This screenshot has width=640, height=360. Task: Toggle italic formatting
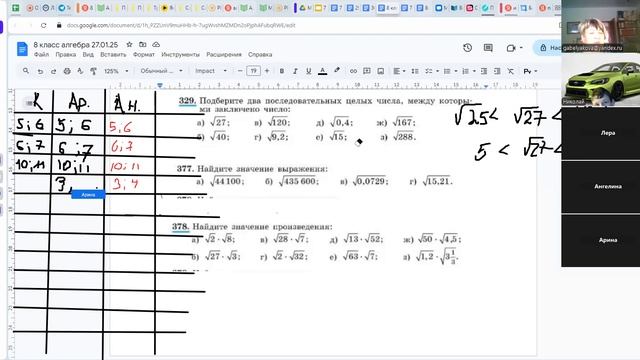click(x=295, y=71)
